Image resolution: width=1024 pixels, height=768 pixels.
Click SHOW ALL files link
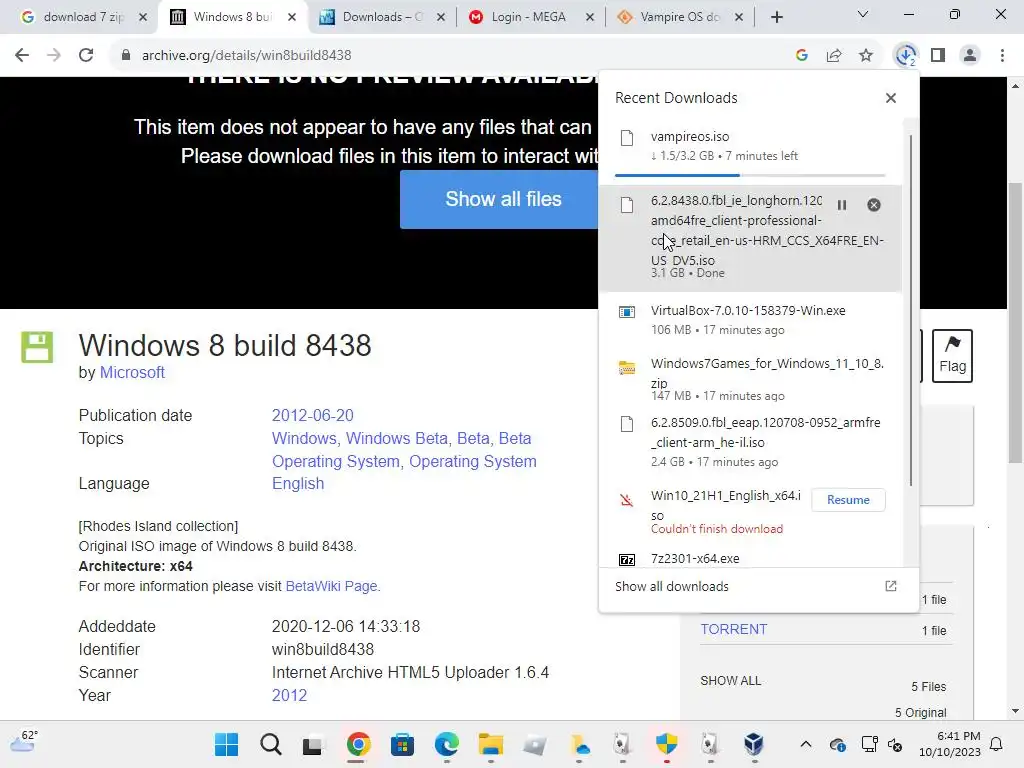pos(730,680)
